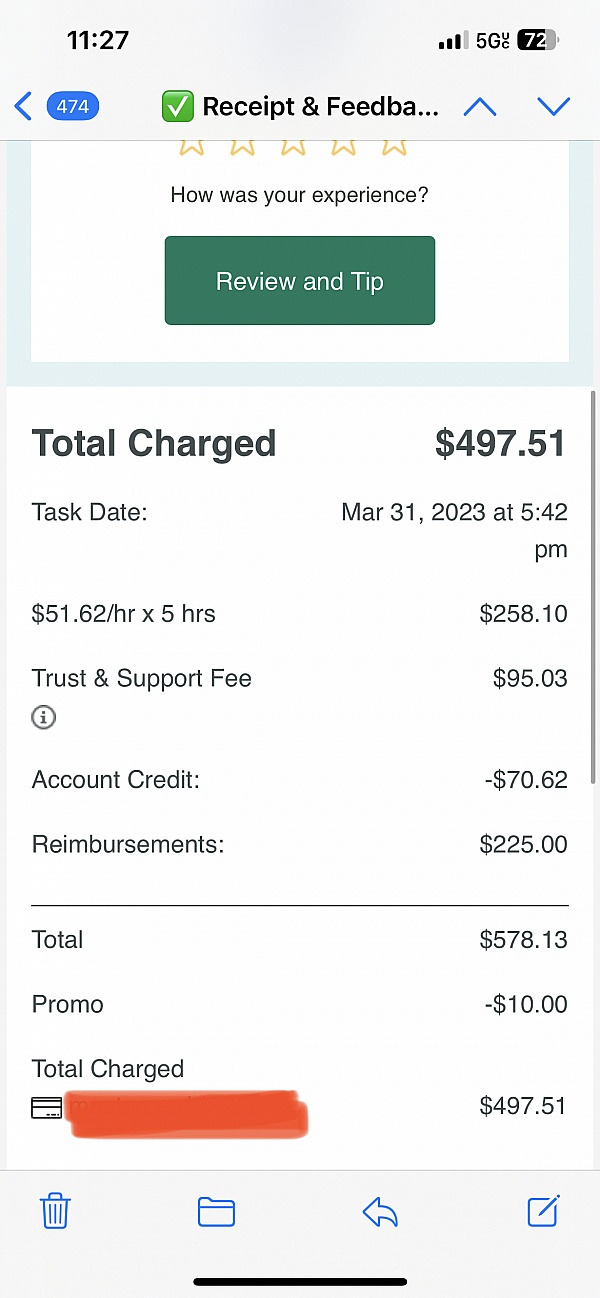Go to previous message with up arrow
The image size is (600, 1298).
pyautogui.click(x=480, y=107)
